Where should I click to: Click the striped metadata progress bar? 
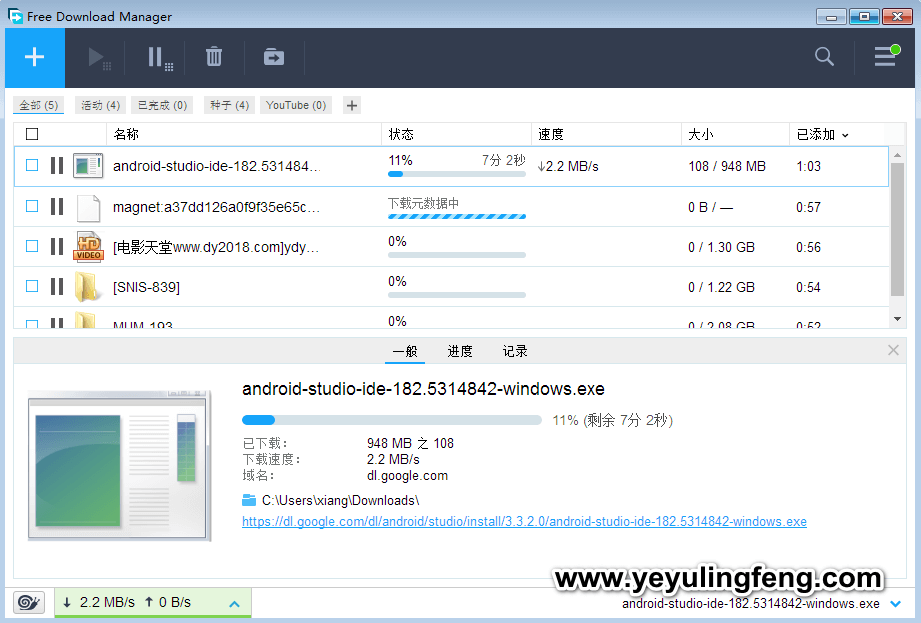(457, 216)
